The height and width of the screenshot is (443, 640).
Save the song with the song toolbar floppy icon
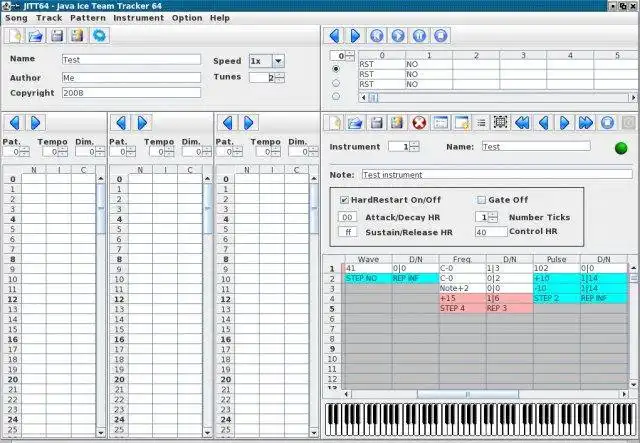click(57, 36)
